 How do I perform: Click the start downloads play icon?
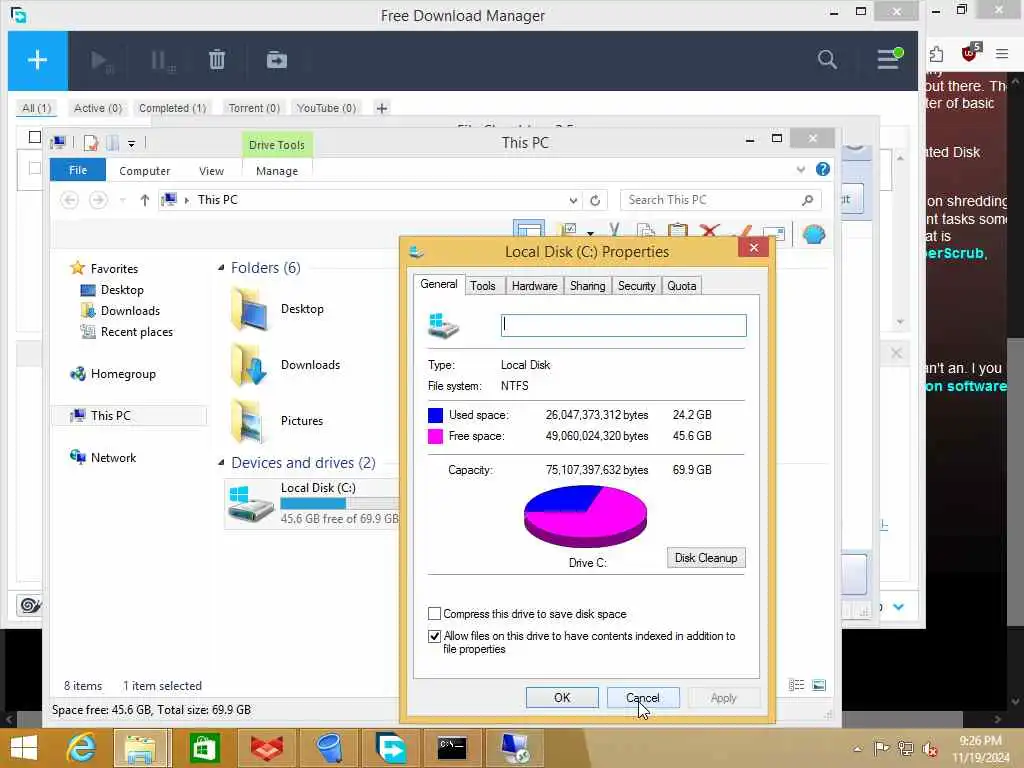tap(101, 61)
